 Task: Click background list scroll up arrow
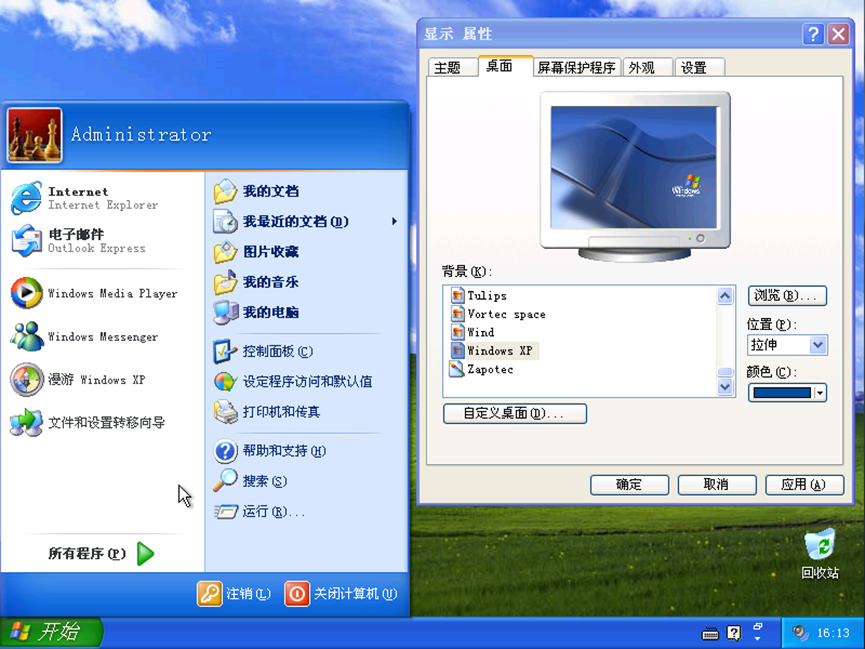725,296
